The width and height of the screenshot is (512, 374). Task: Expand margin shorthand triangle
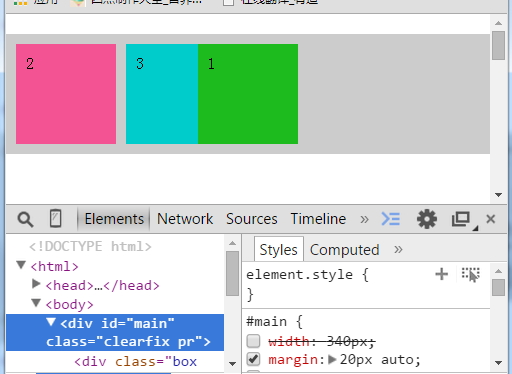click(332, 359)
